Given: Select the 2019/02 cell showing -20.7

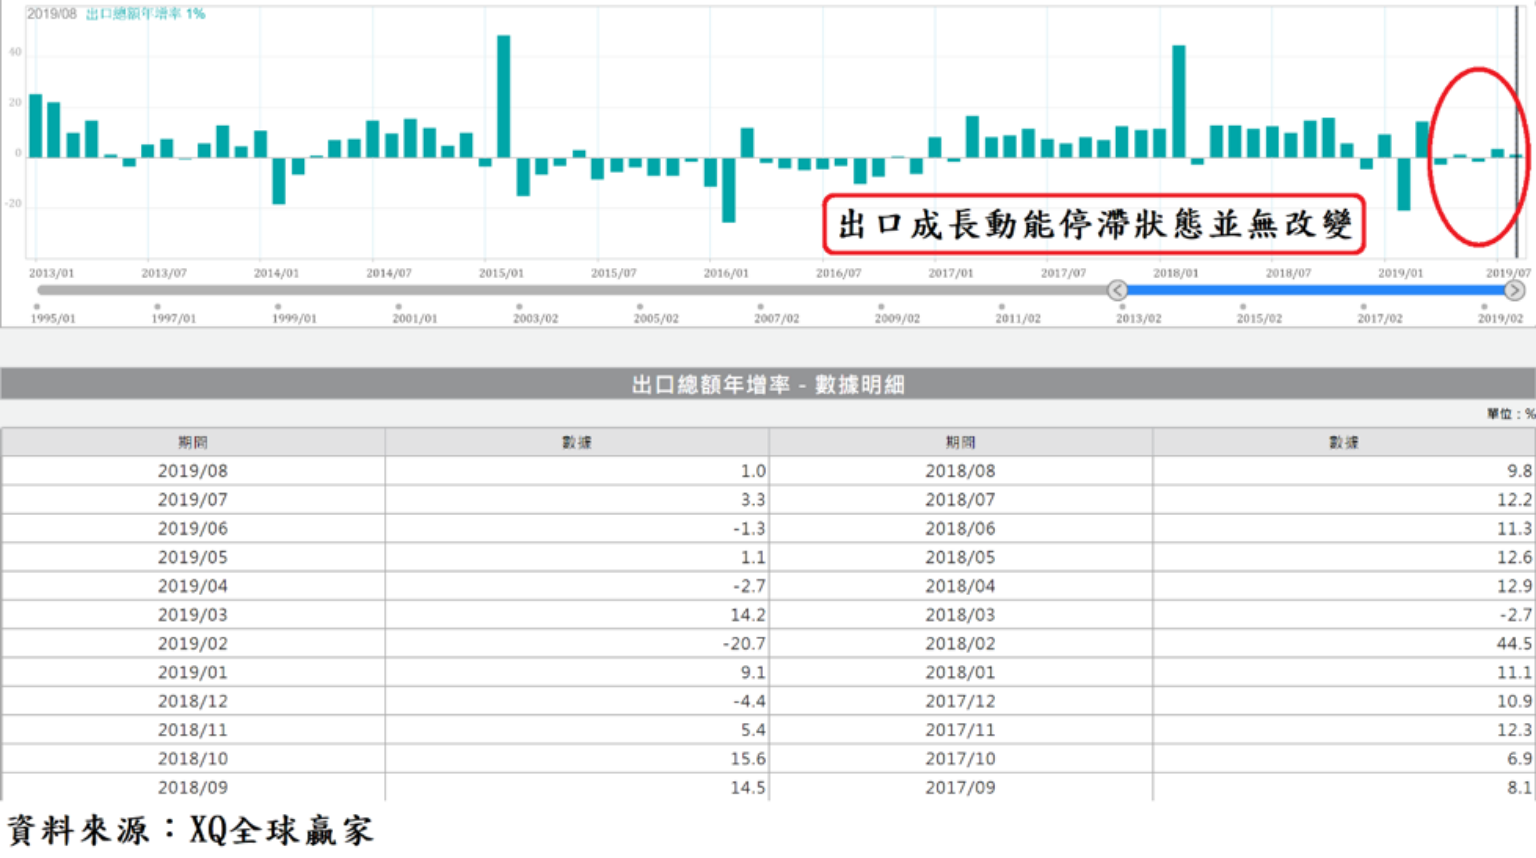Looking at the screenshot, I should pos(577,644).
